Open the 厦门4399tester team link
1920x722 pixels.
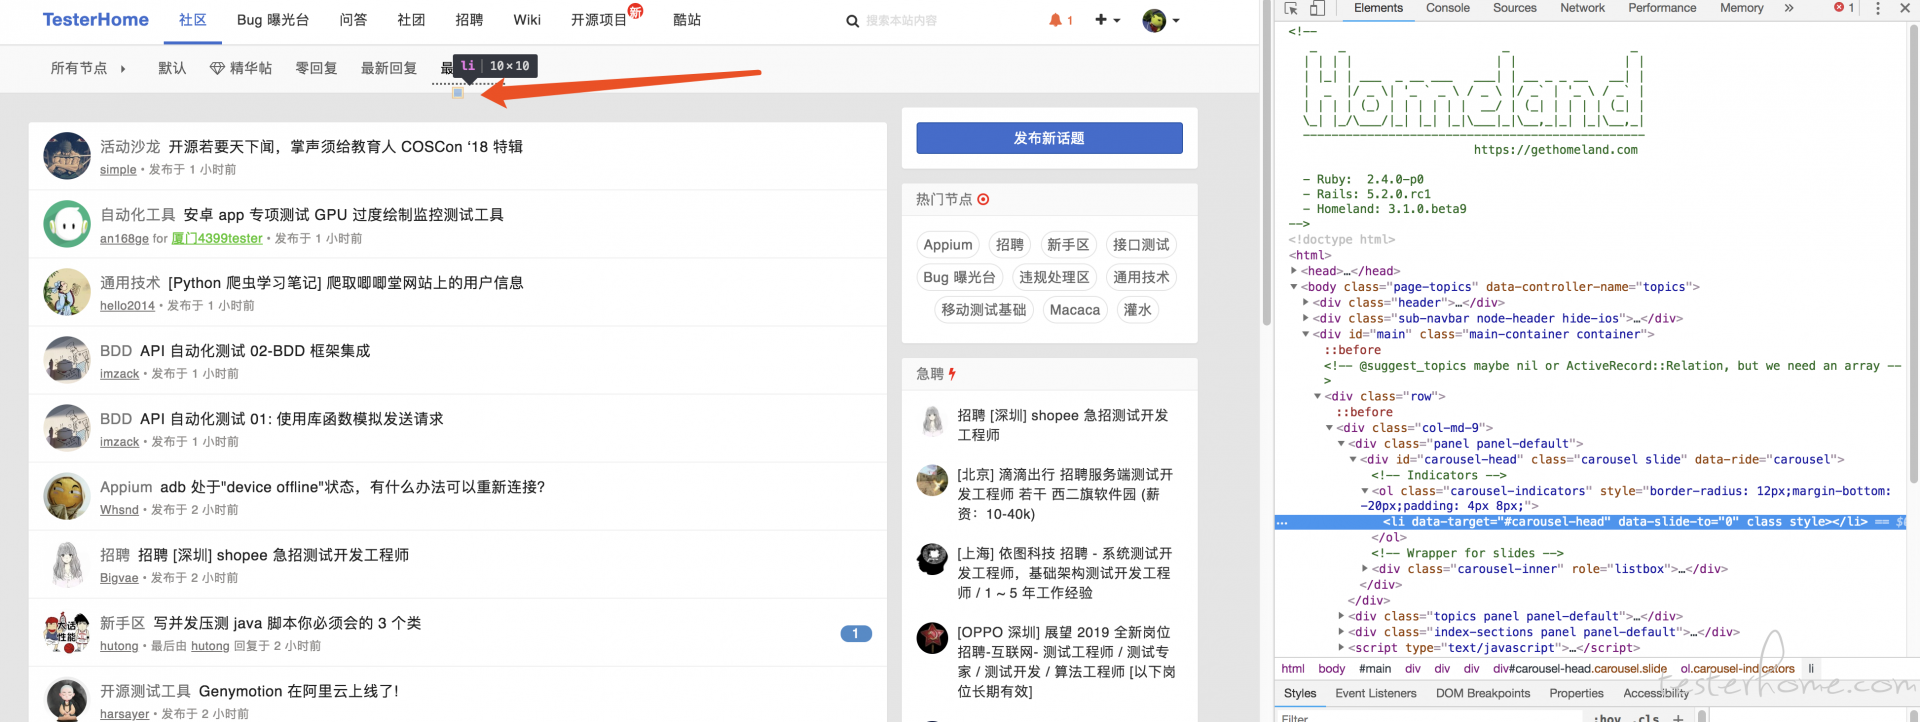[217, 239]
